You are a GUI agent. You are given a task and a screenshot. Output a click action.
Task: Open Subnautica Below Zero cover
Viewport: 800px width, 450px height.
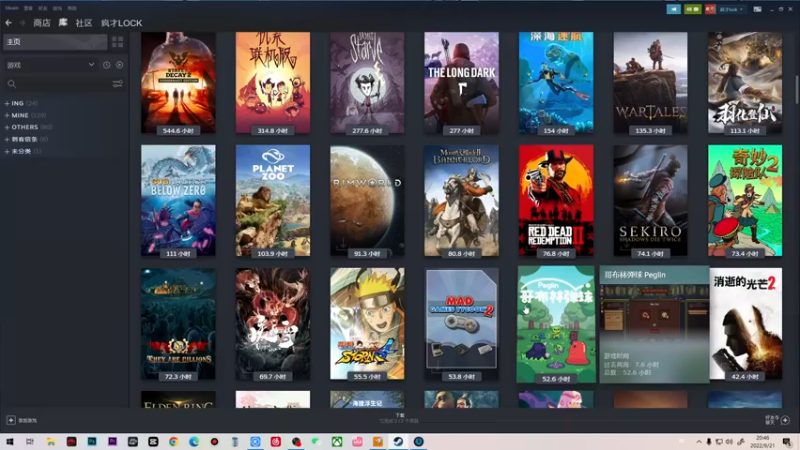[178, 201]
